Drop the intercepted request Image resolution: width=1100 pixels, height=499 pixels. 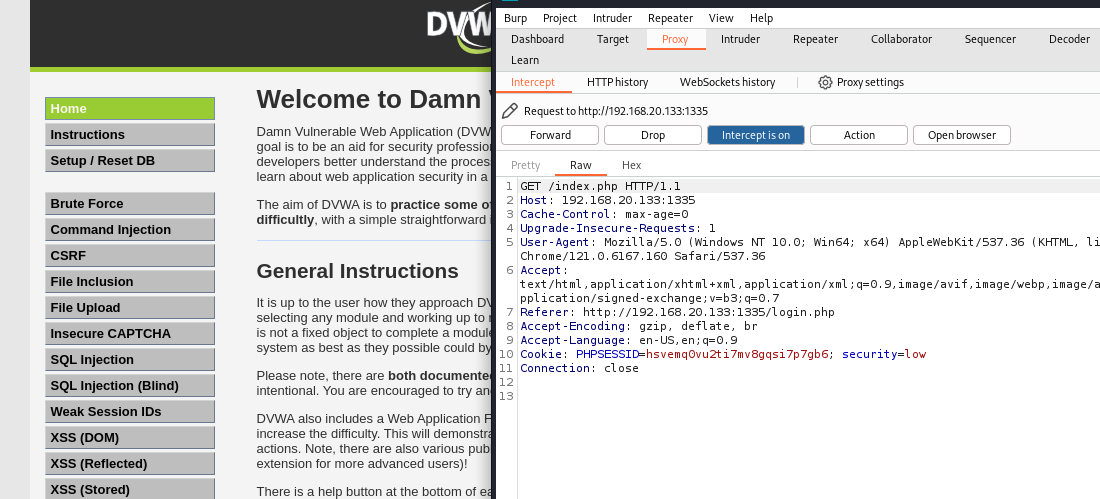coord(652,135)
